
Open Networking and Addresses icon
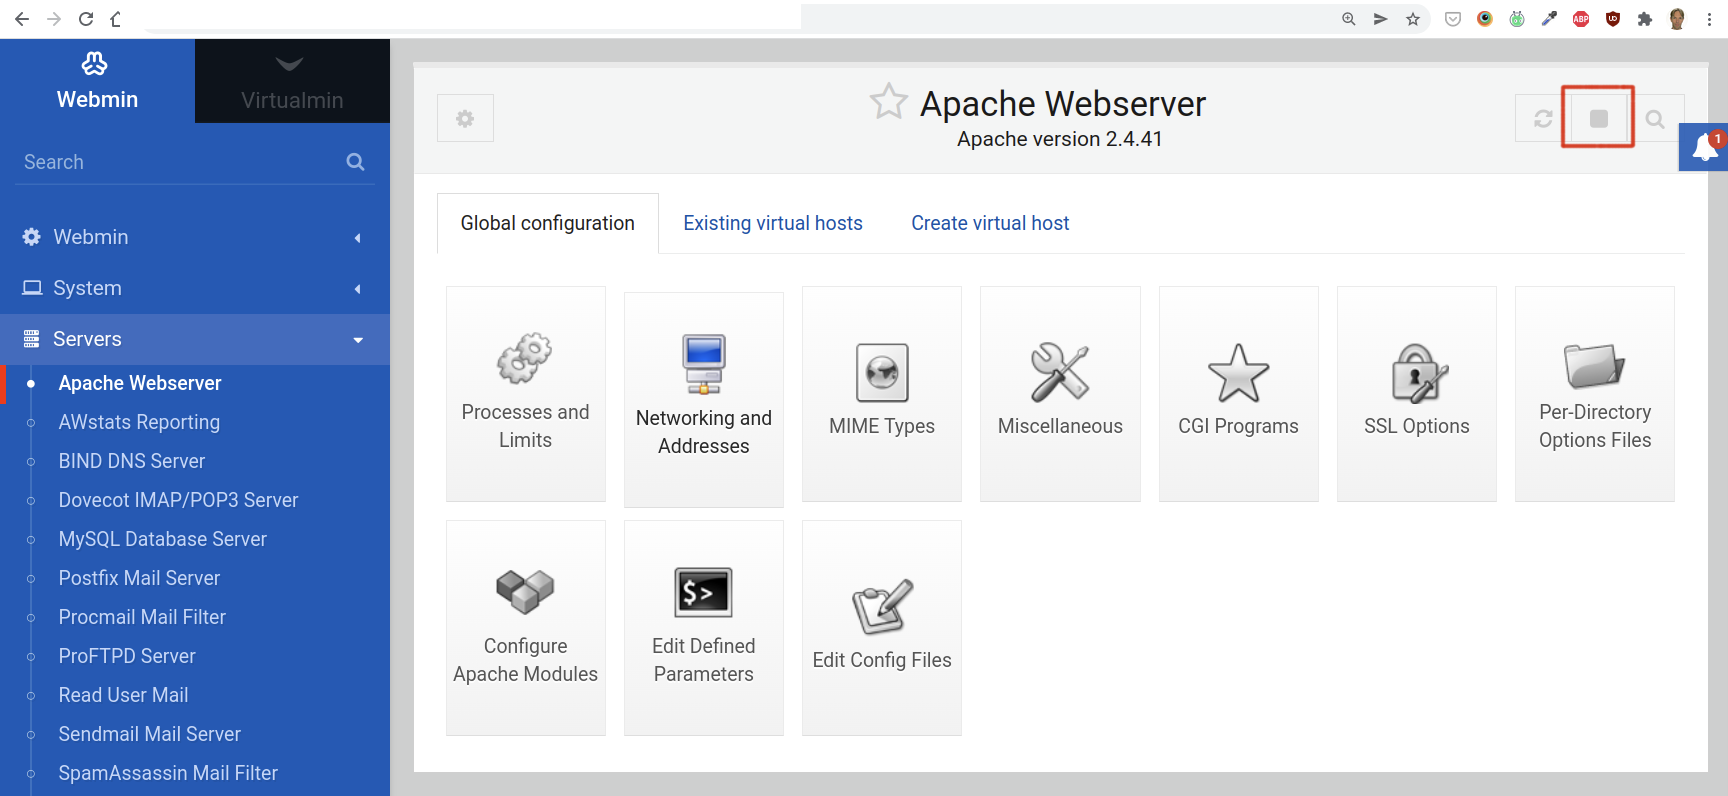click(703, 399)
